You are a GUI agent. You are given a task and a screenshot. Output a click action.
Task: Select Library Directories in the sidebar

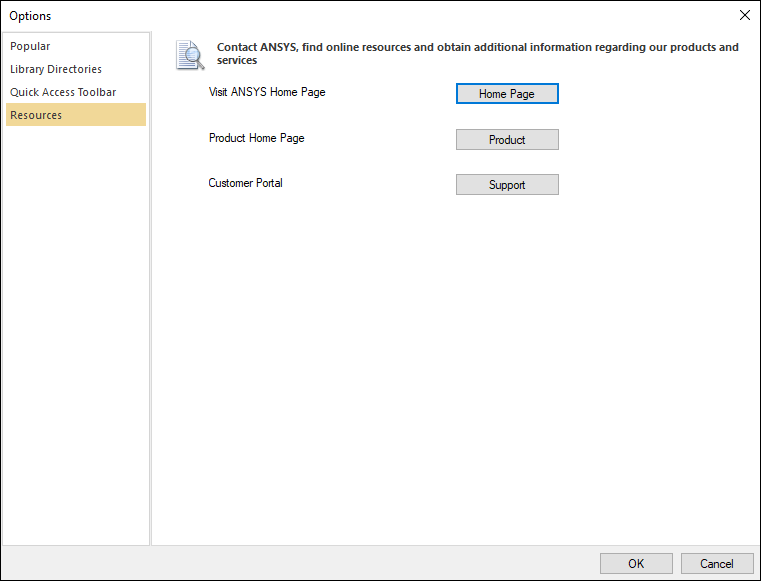[76, 69]
